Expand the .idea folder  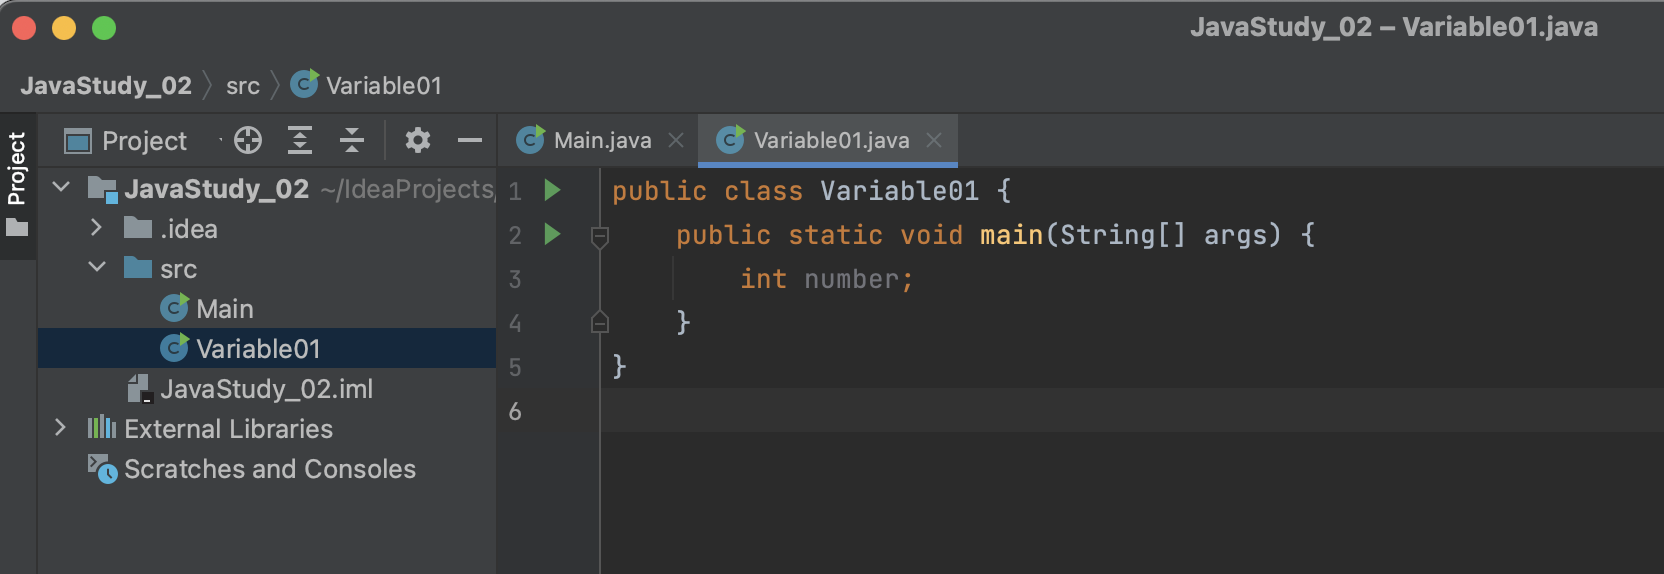click(96, 228)
